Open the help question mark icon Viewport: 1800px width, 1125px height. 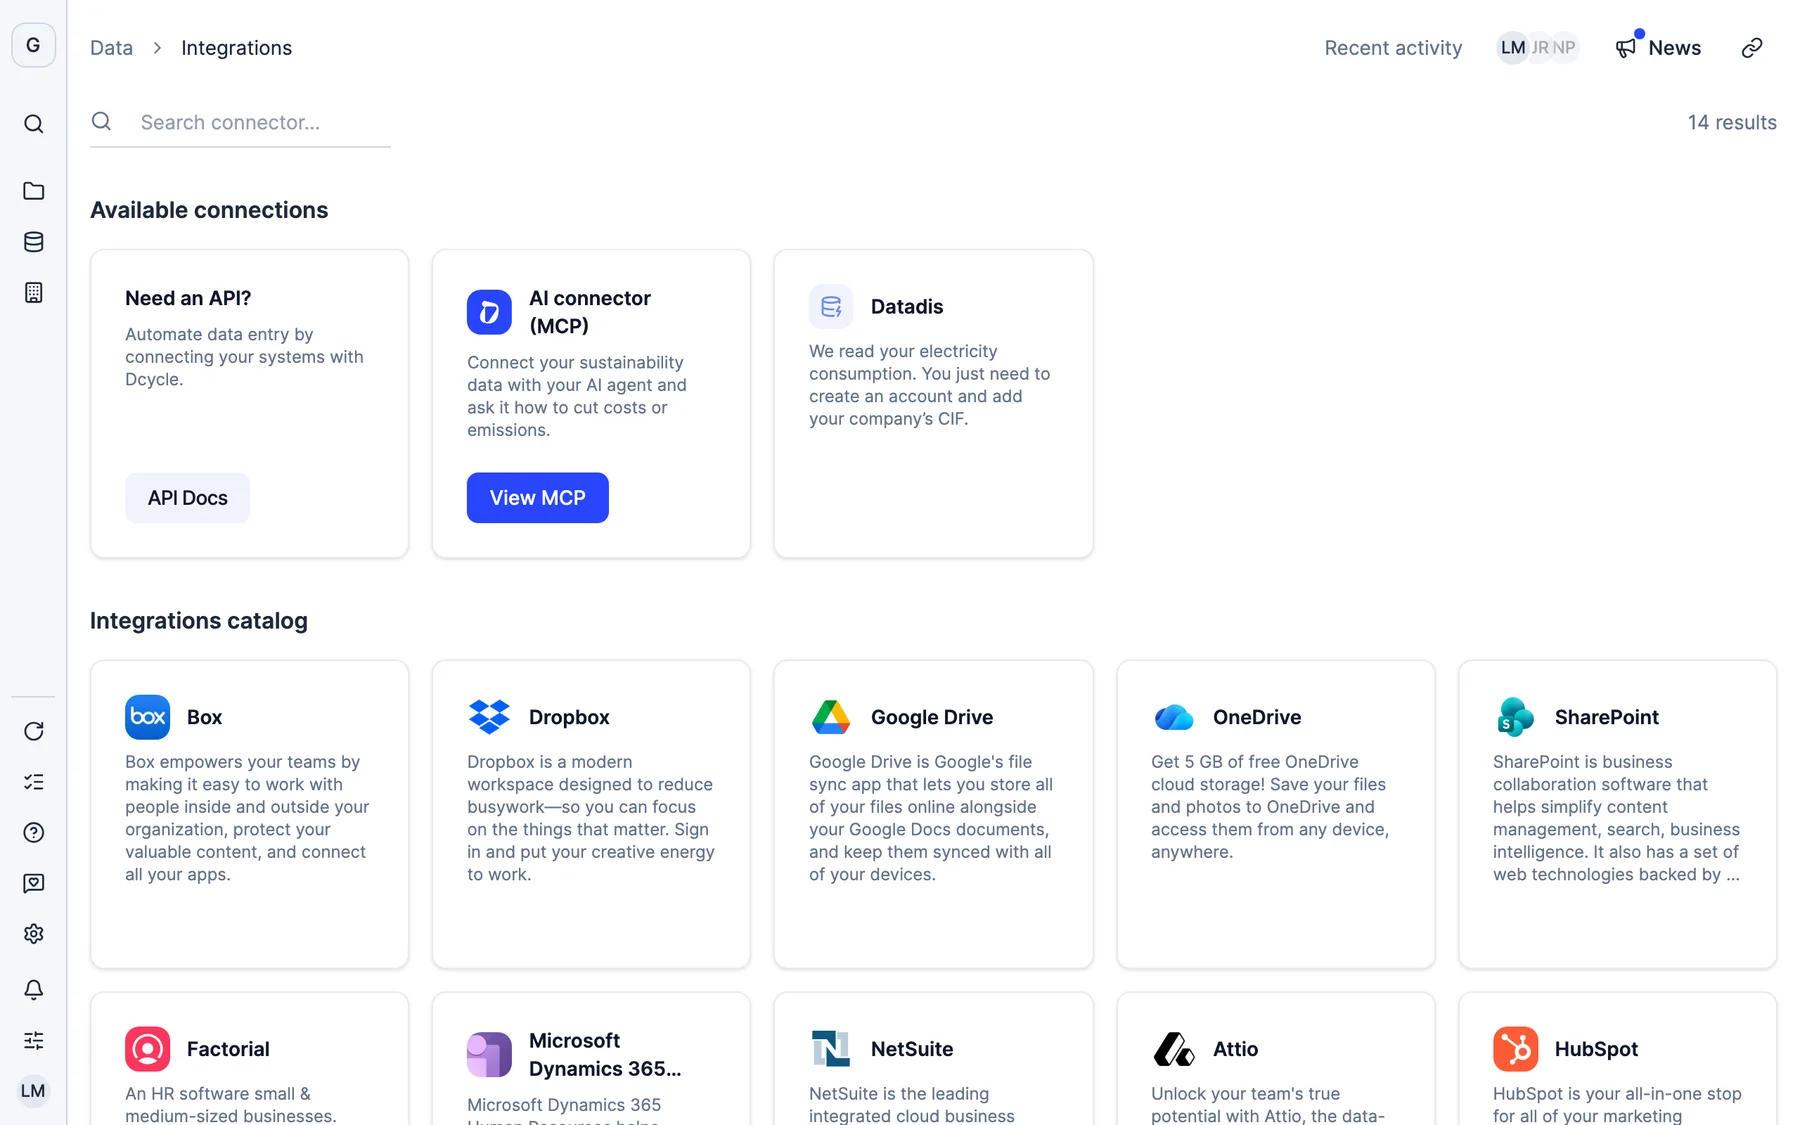pos(34,833)
